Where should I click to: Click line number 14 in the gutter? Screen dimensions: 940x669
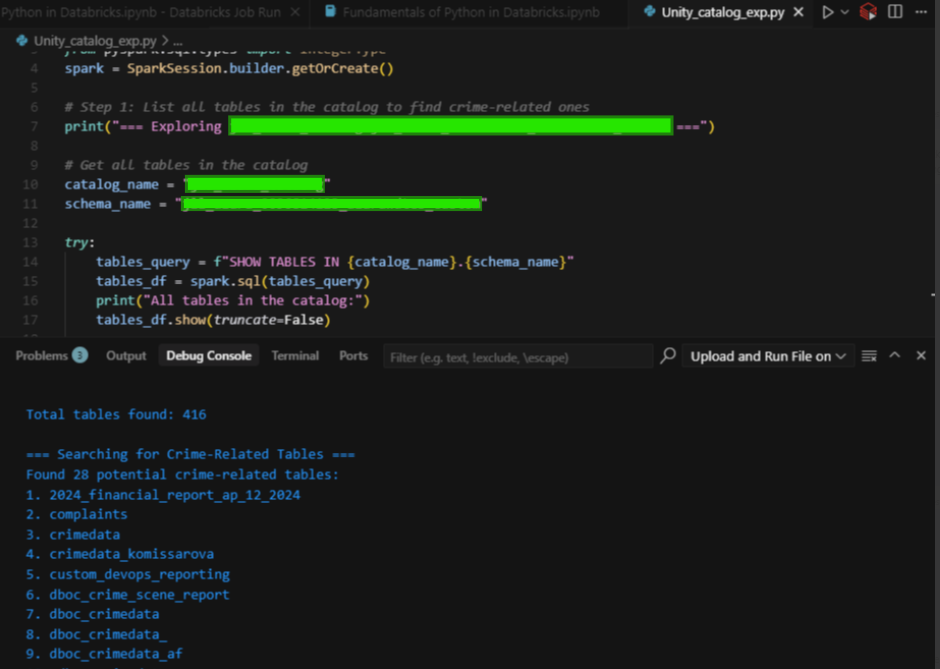[31, 262]
